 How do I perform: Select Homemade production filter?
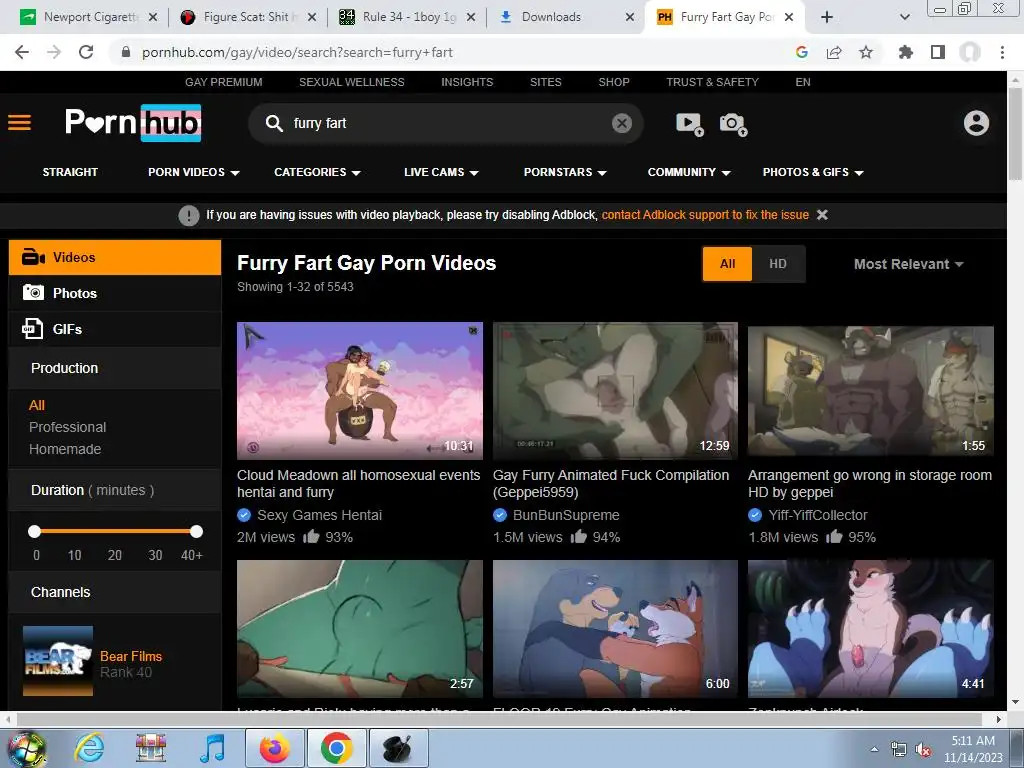pos(65,449)
